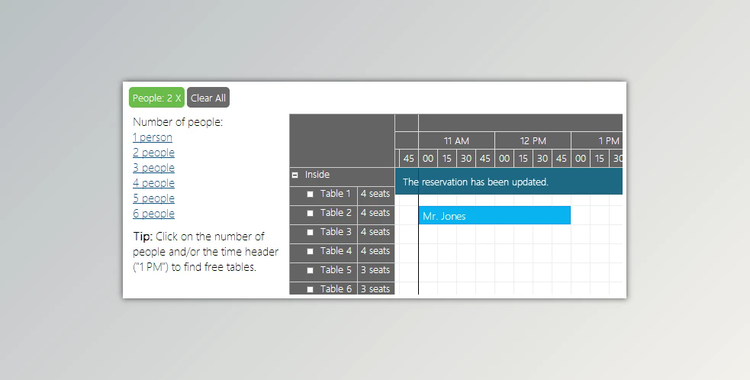
Task: Select the 2 people filter link
Action: coord(154,153)
